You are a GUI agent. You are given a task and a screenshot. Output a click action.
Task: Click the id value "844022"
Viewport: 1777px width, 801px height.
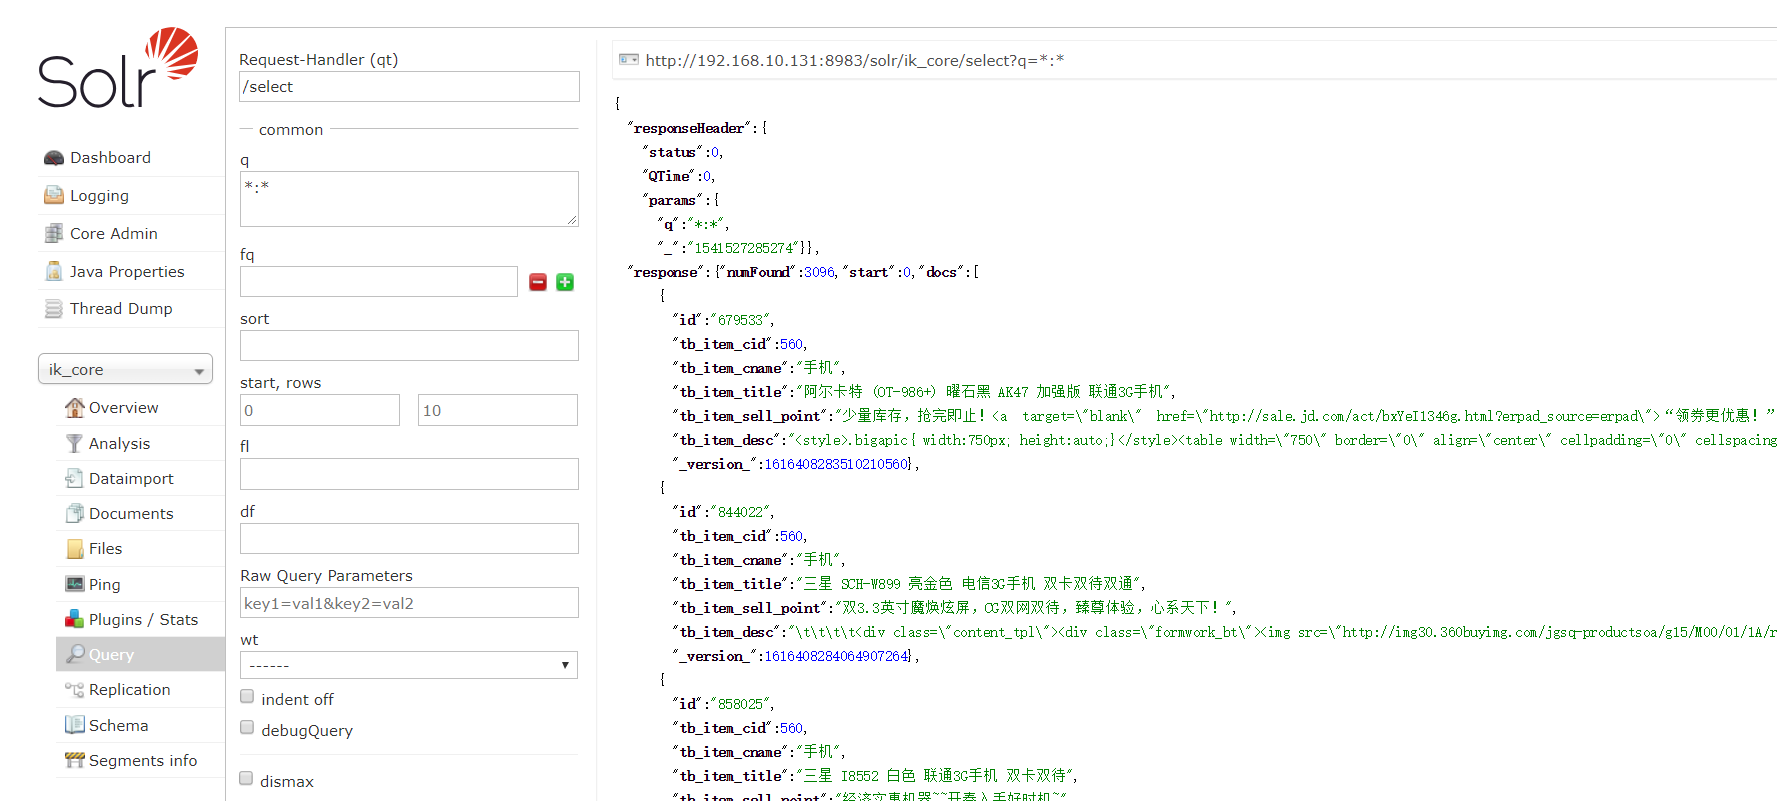click(x=740, y=512)
